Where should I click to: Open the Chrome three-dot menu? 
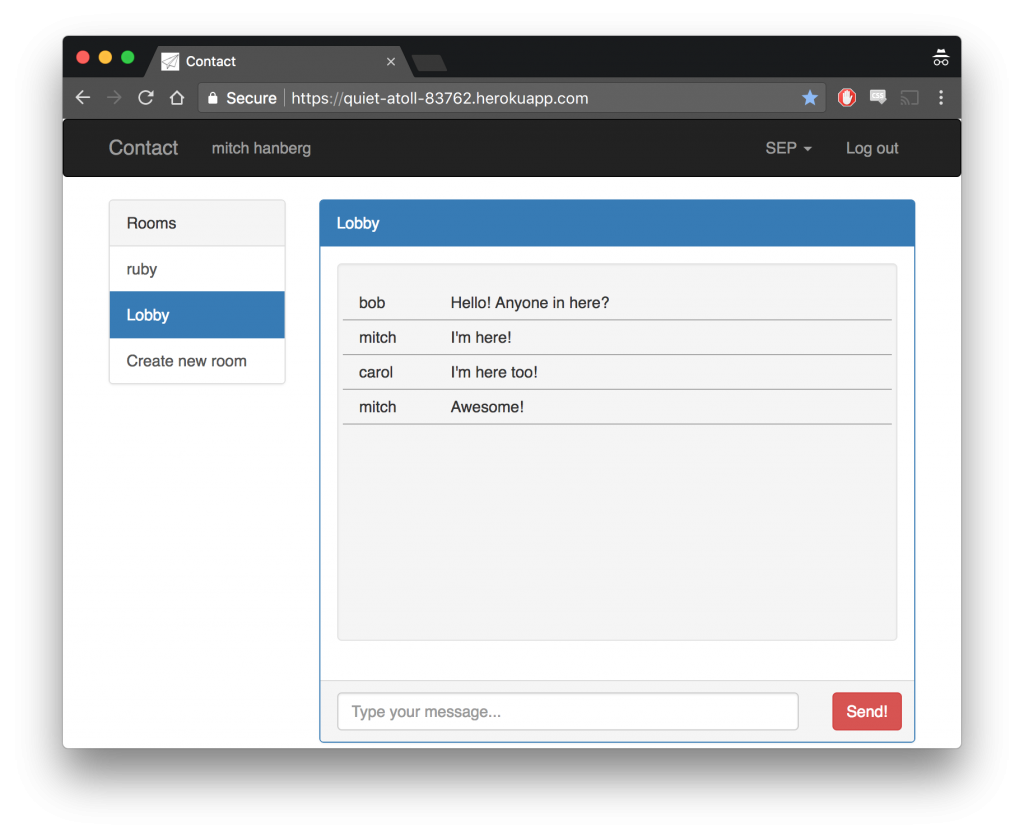pyautogui.click(x=941, y=98)
